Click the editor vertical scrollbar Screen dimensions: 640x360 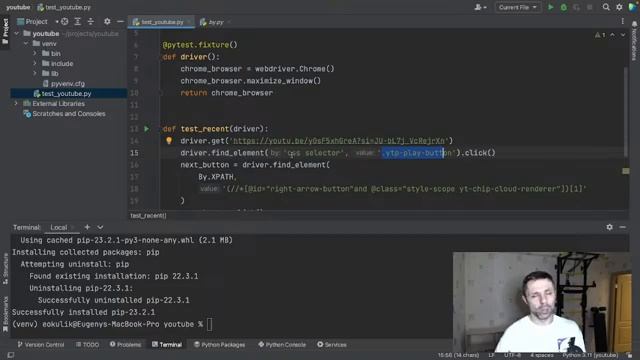click(625, 112)
